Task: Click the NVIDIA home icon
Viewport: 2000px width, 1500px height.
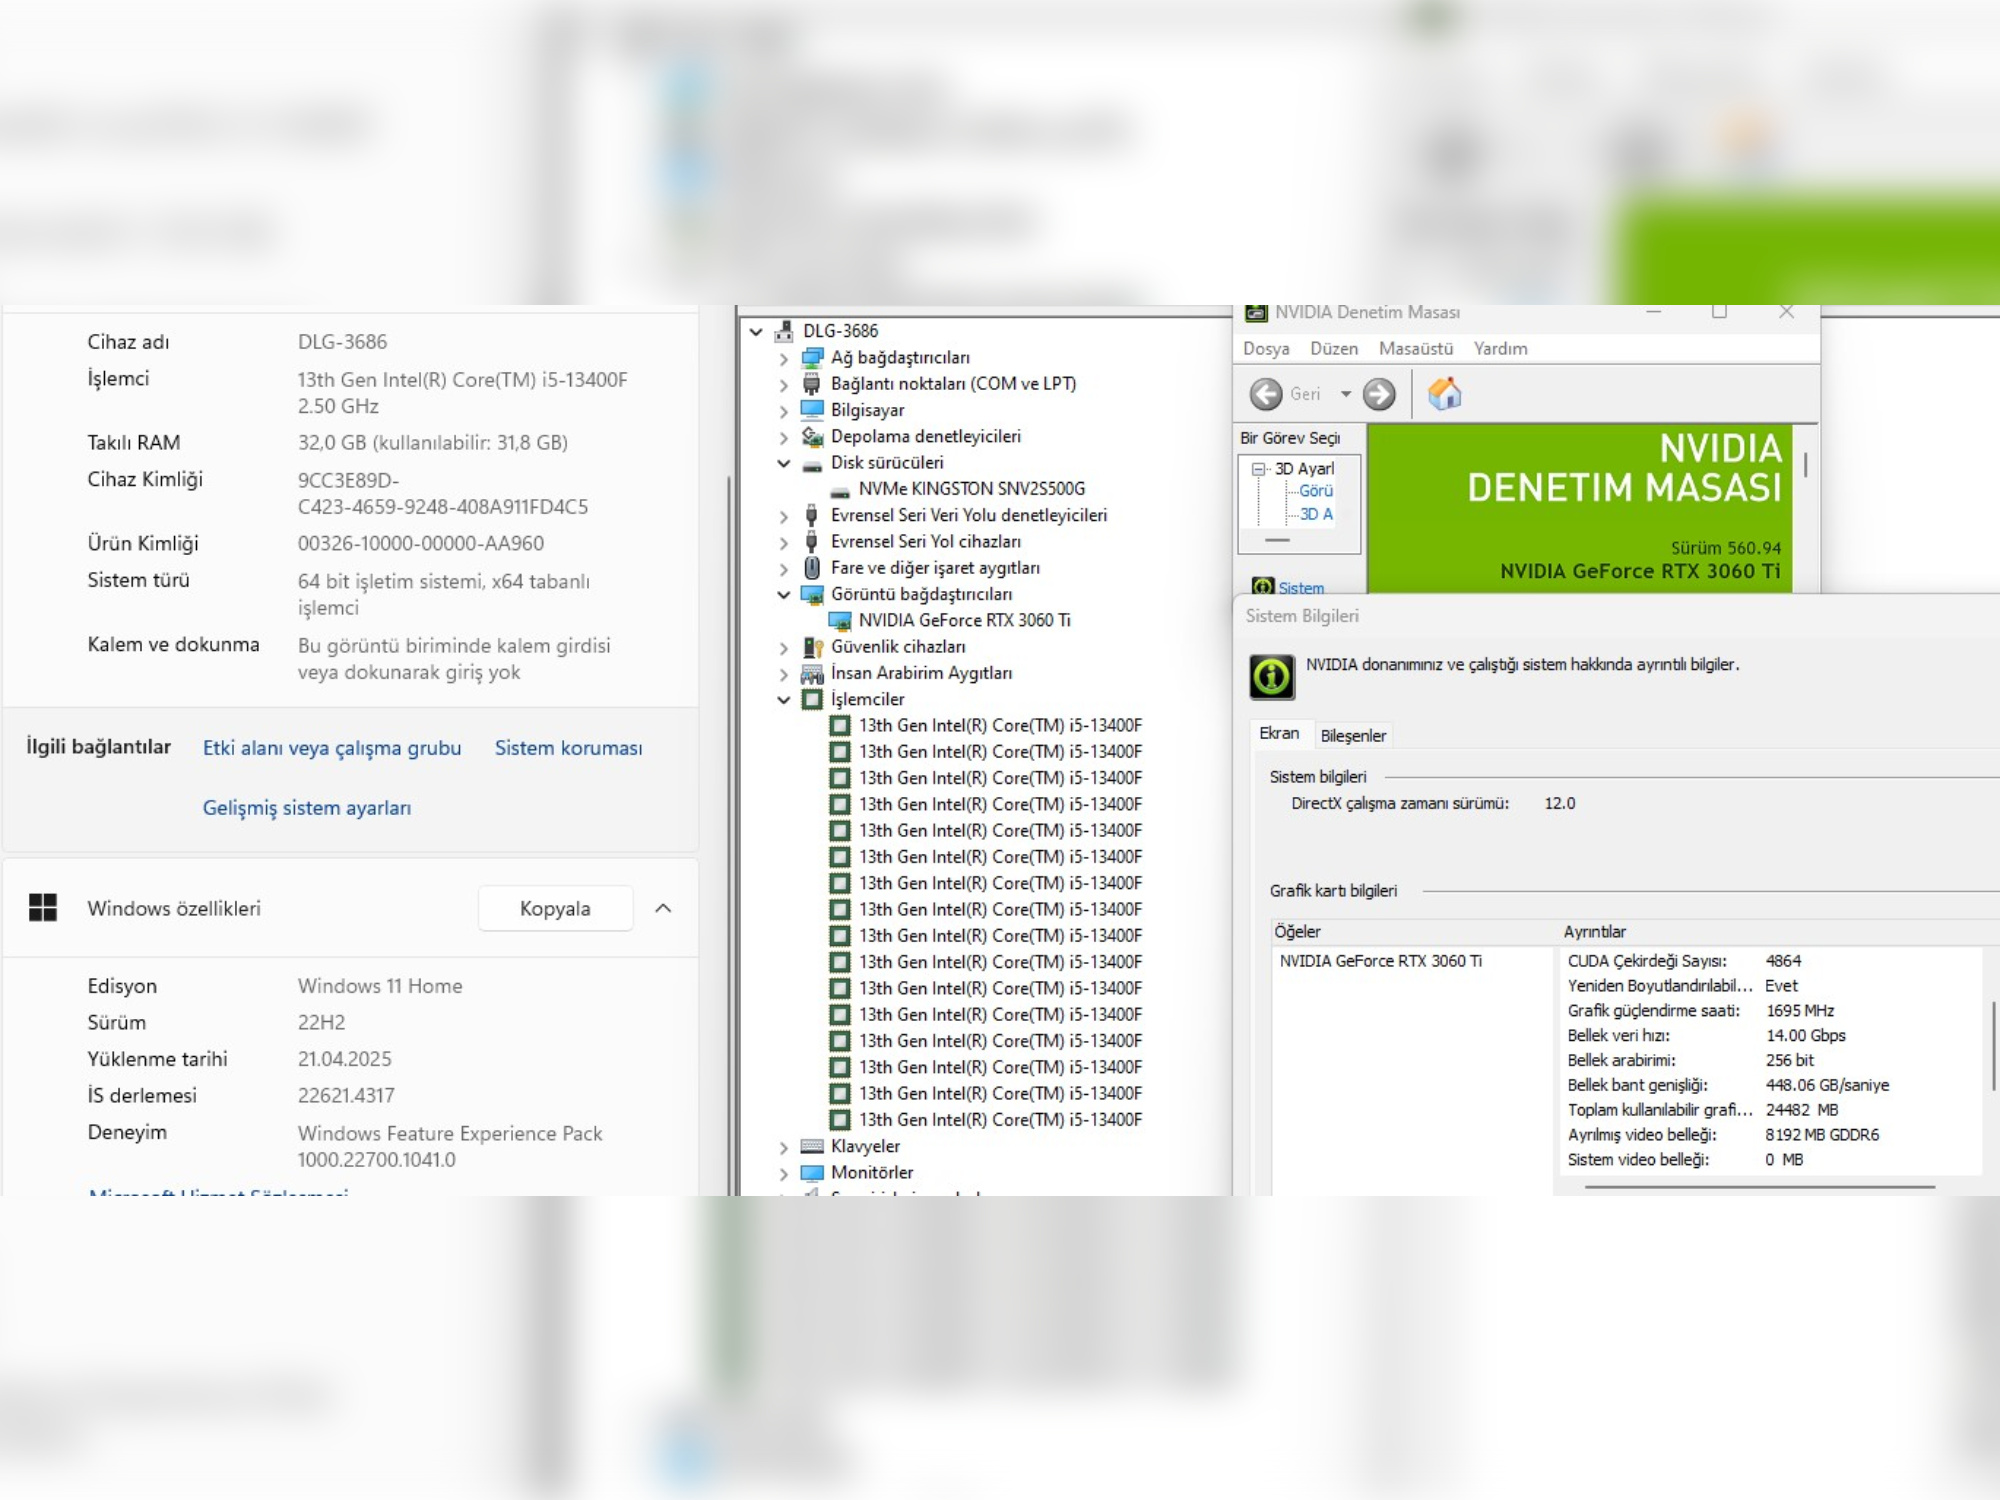Action: coord(1444,394)
